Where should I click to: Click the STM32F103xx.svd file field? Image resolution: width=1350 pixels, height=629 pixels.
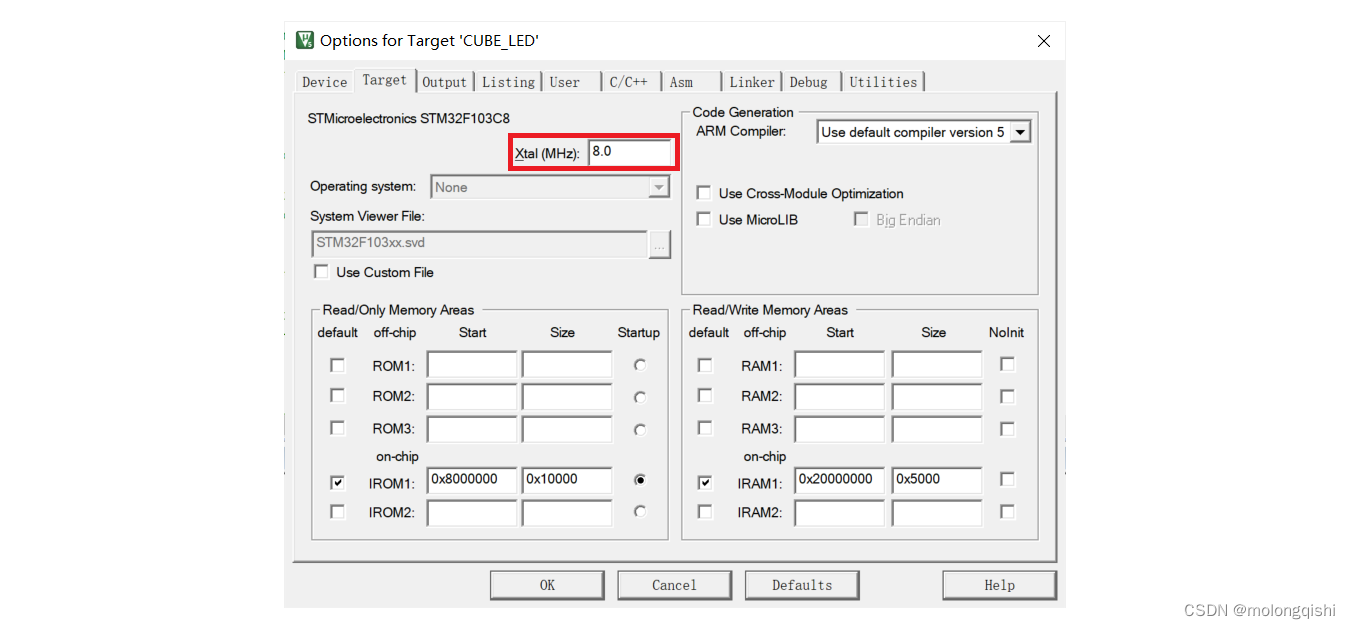[480, 243]
